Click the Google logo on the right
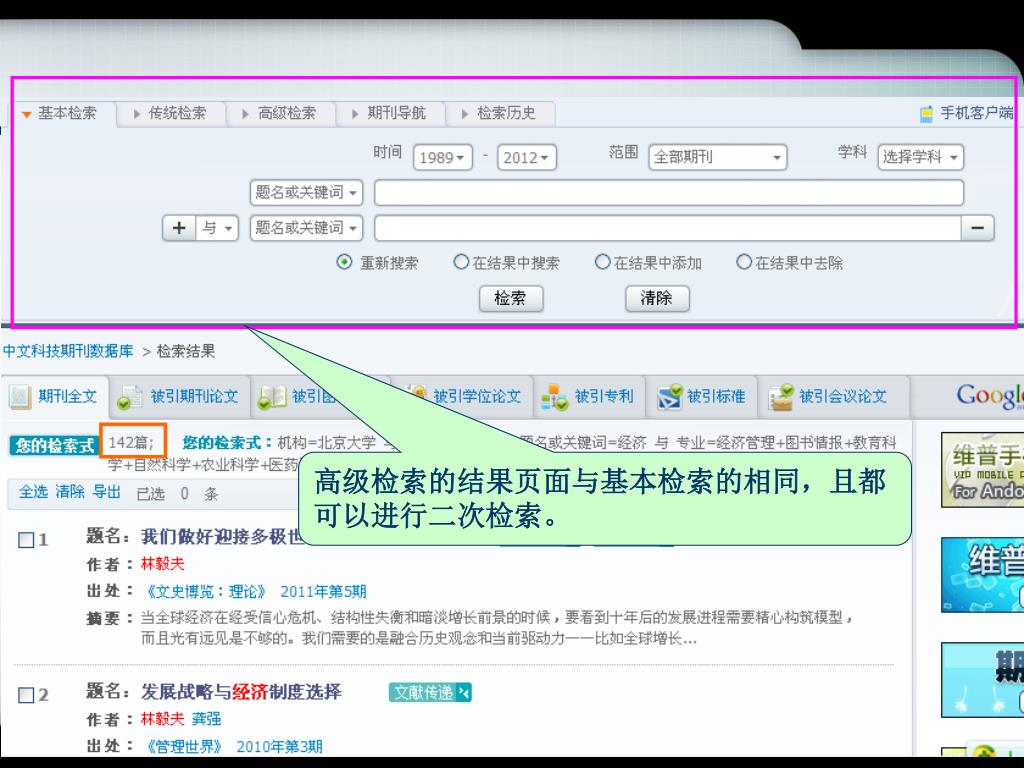This screenshot has height=768, width=1024. coord(990,396)
